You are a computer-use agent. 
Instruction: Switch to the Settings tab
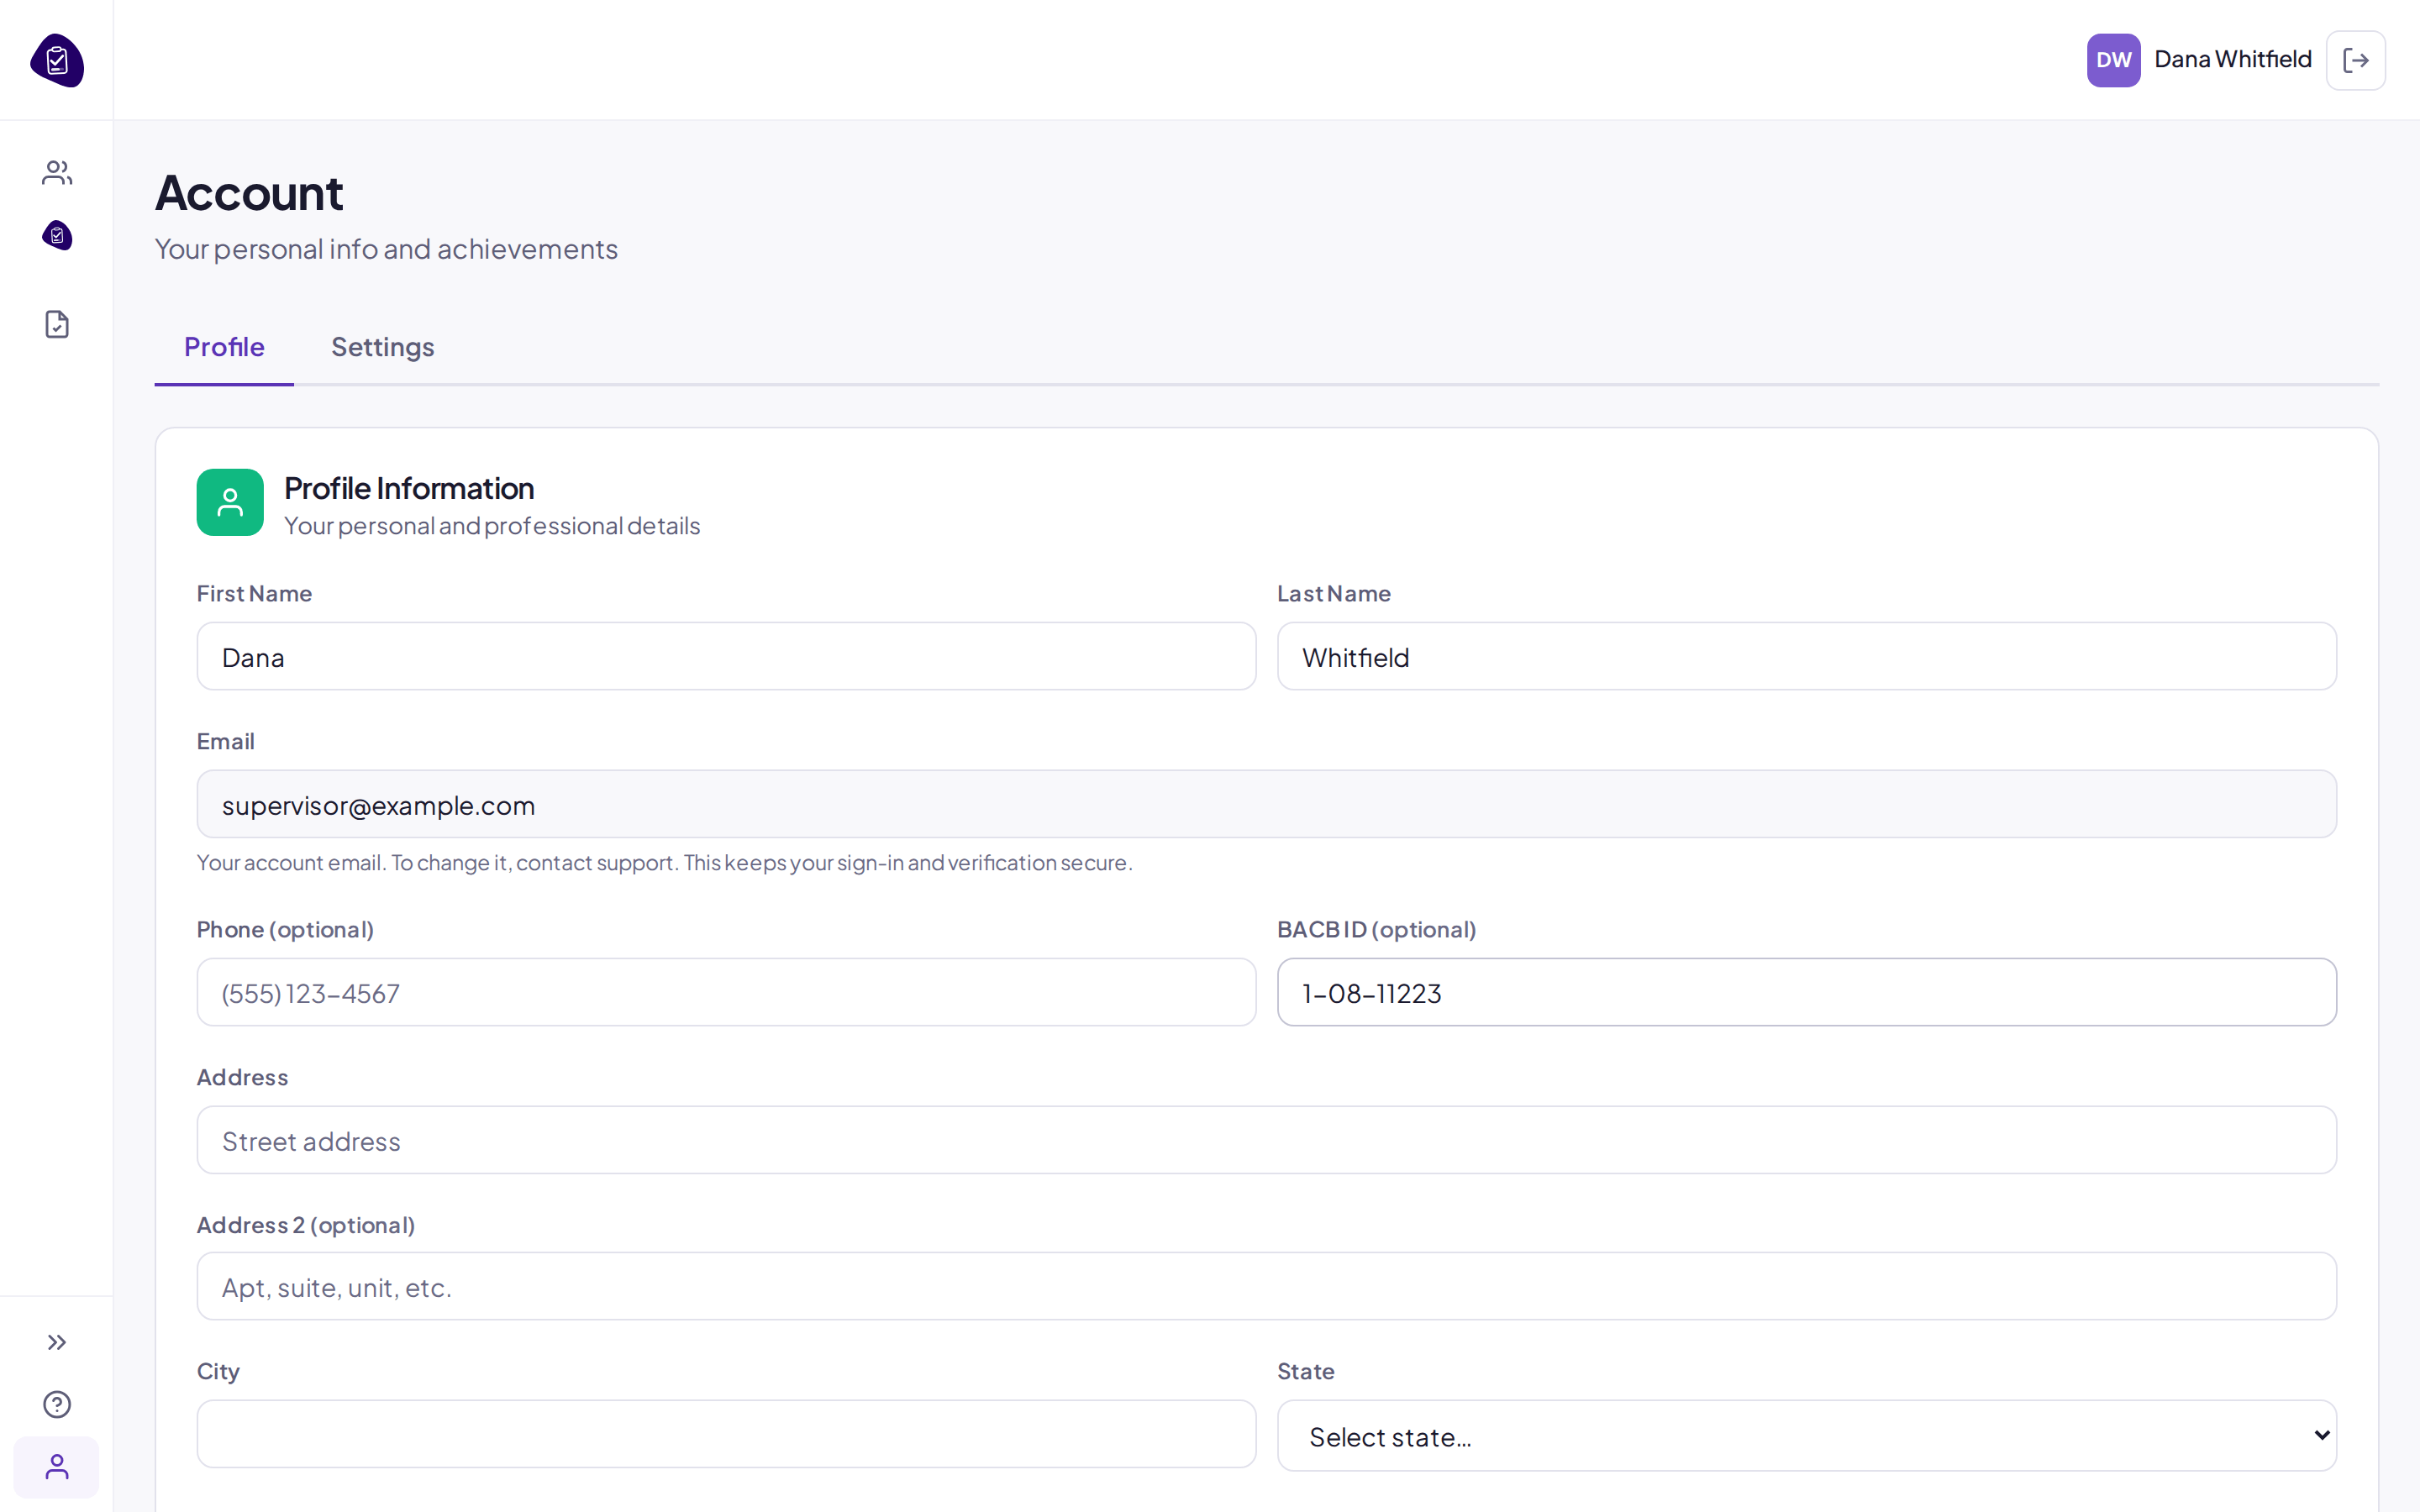click(x=383, y=347)
